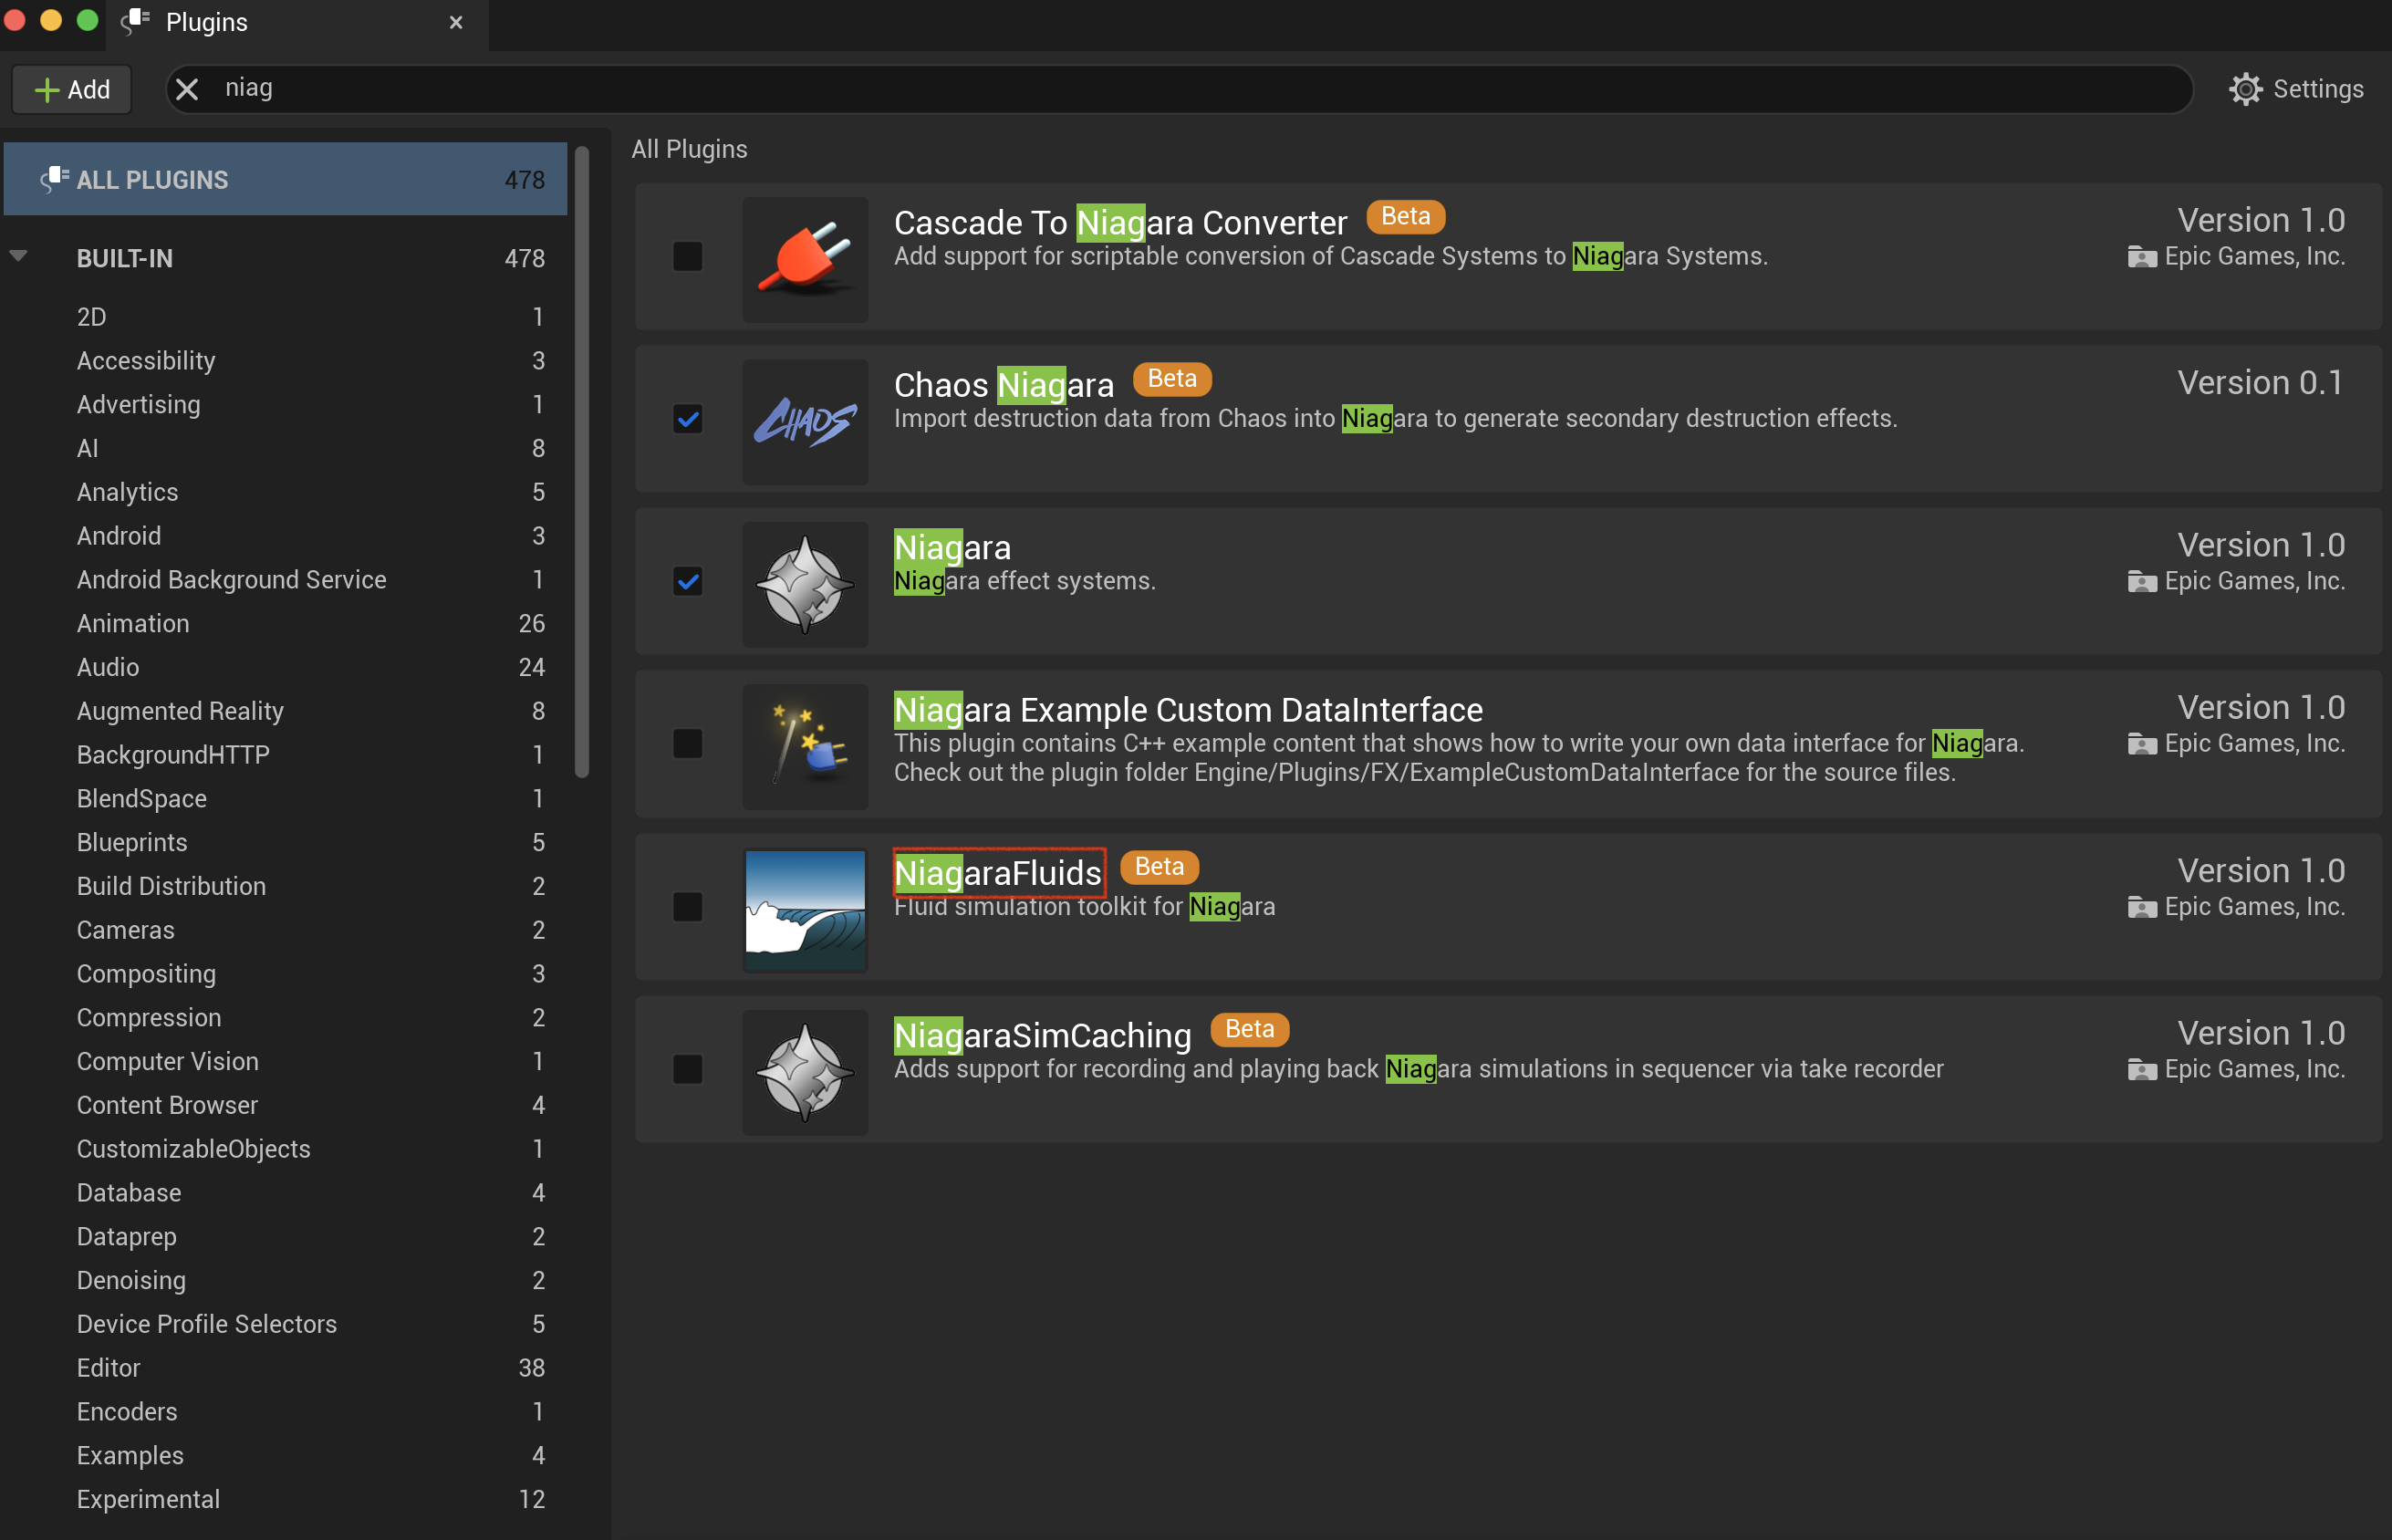
Task: Select the Content Browser category
Action: (x=285, y=1106)
